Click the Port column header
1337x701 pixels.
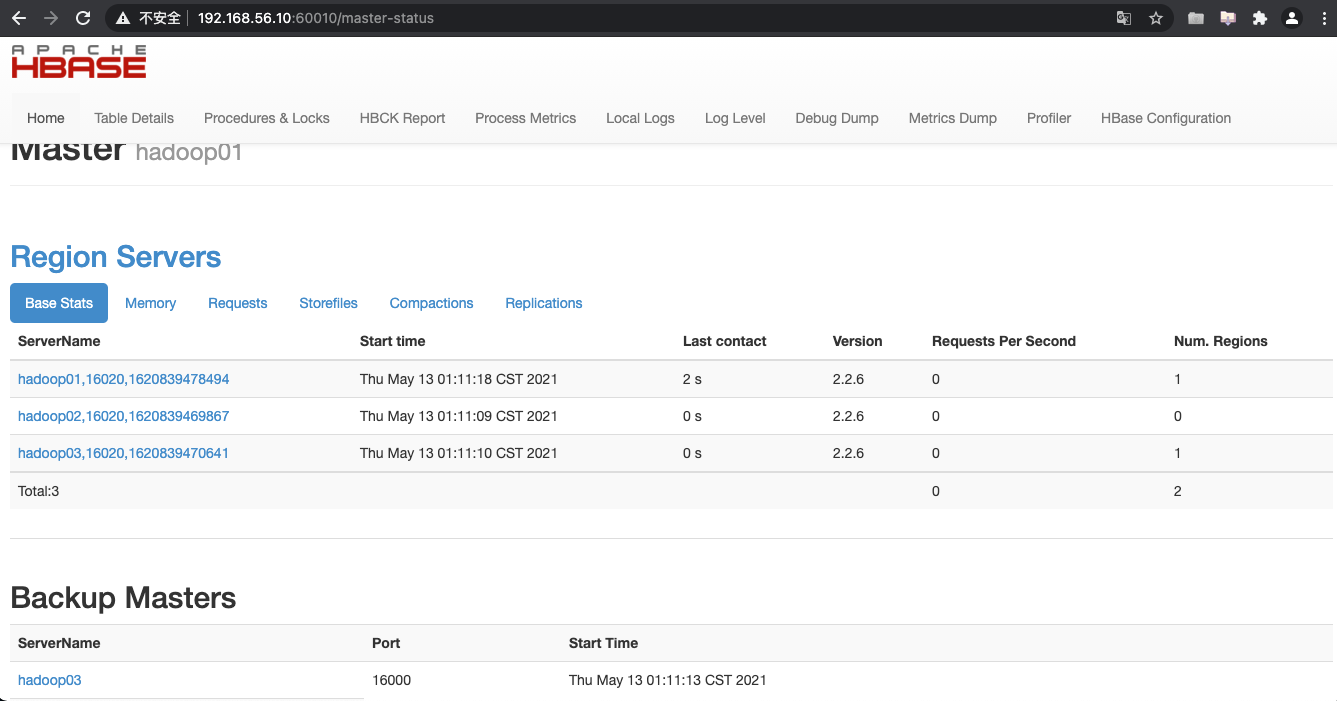pos(386,643)
